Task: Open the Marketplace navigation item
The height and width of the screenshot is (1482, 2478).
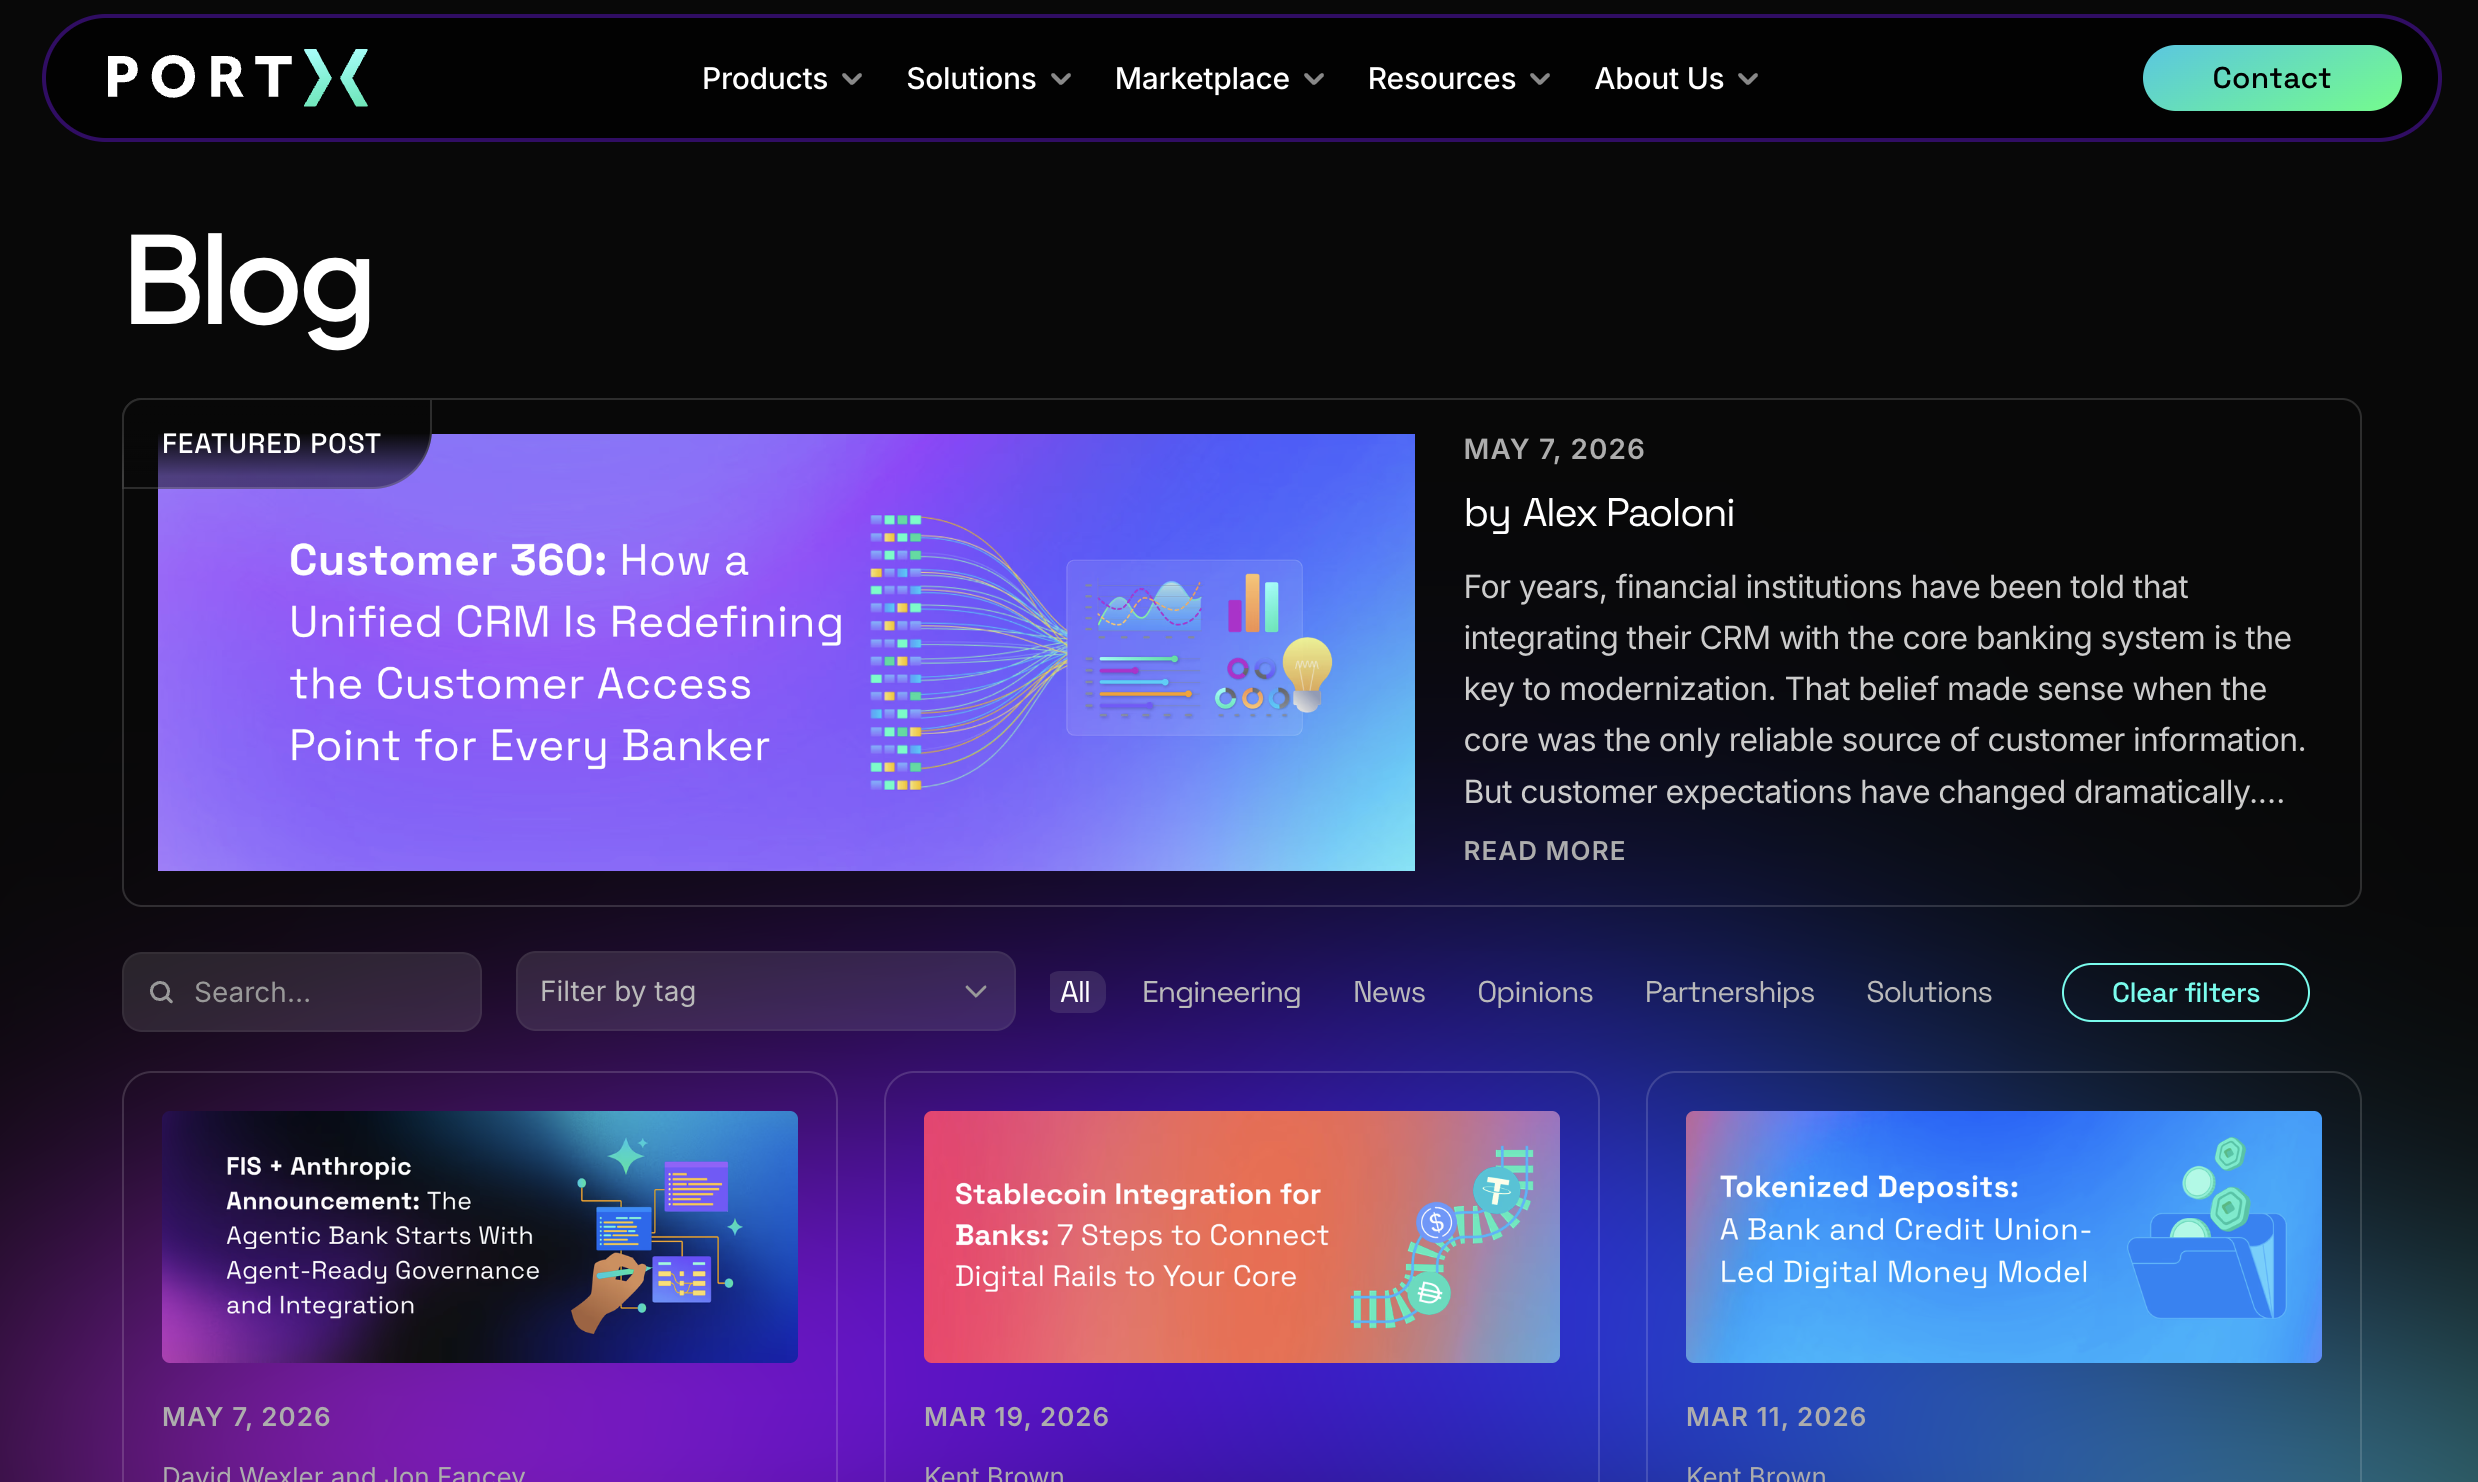Action: coord(1202,78)
